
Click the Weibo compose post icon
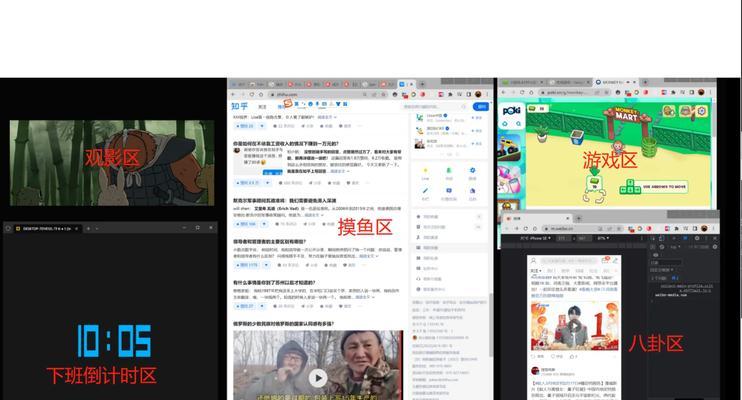[615, 260]
